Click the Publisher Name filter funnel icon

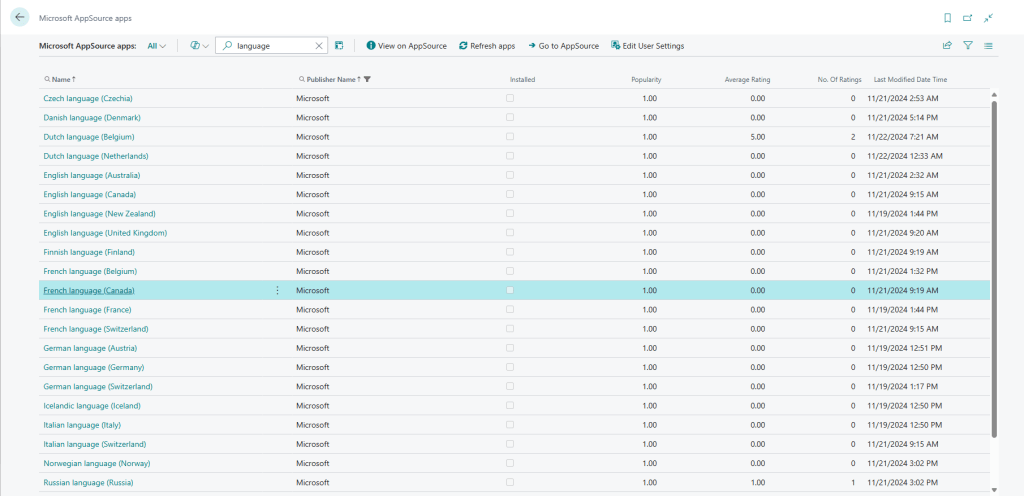coord(368,79)
